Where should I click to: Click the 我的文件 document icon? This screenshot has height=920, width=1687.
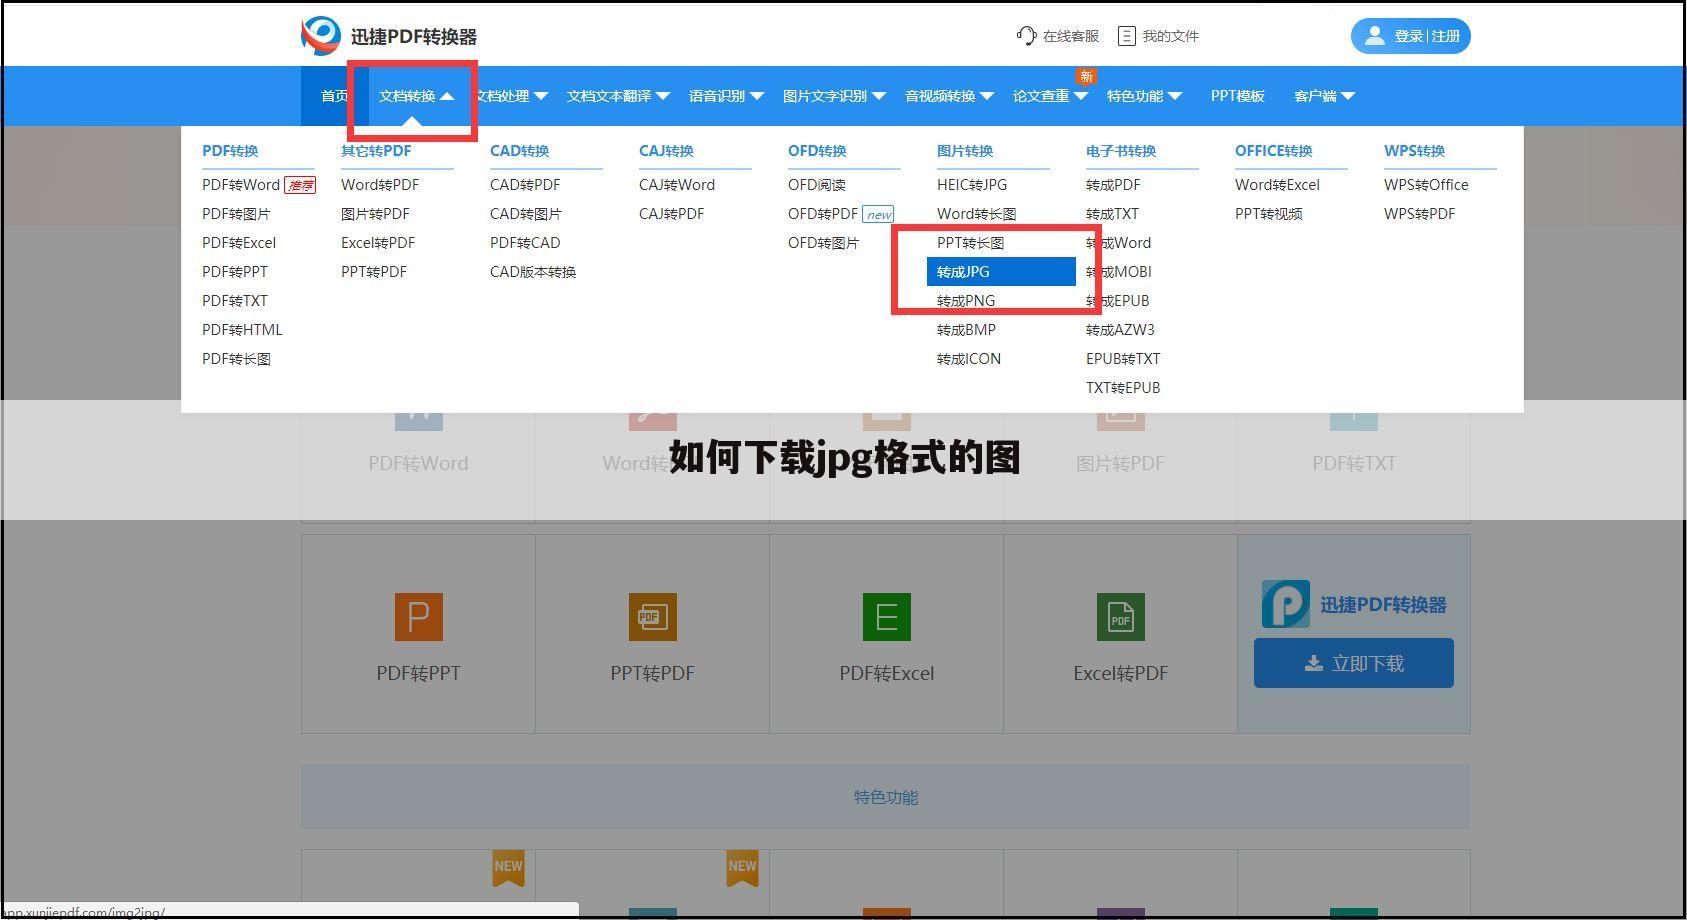coord(1127,36)
